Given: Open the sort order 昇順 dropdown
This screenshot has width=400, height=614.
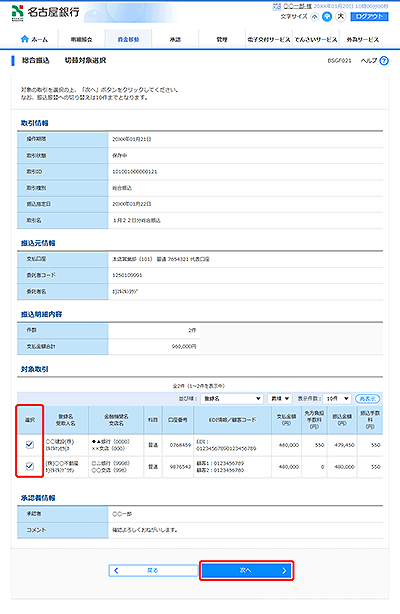Looking at the screenshot, I should tap(280, 399).
